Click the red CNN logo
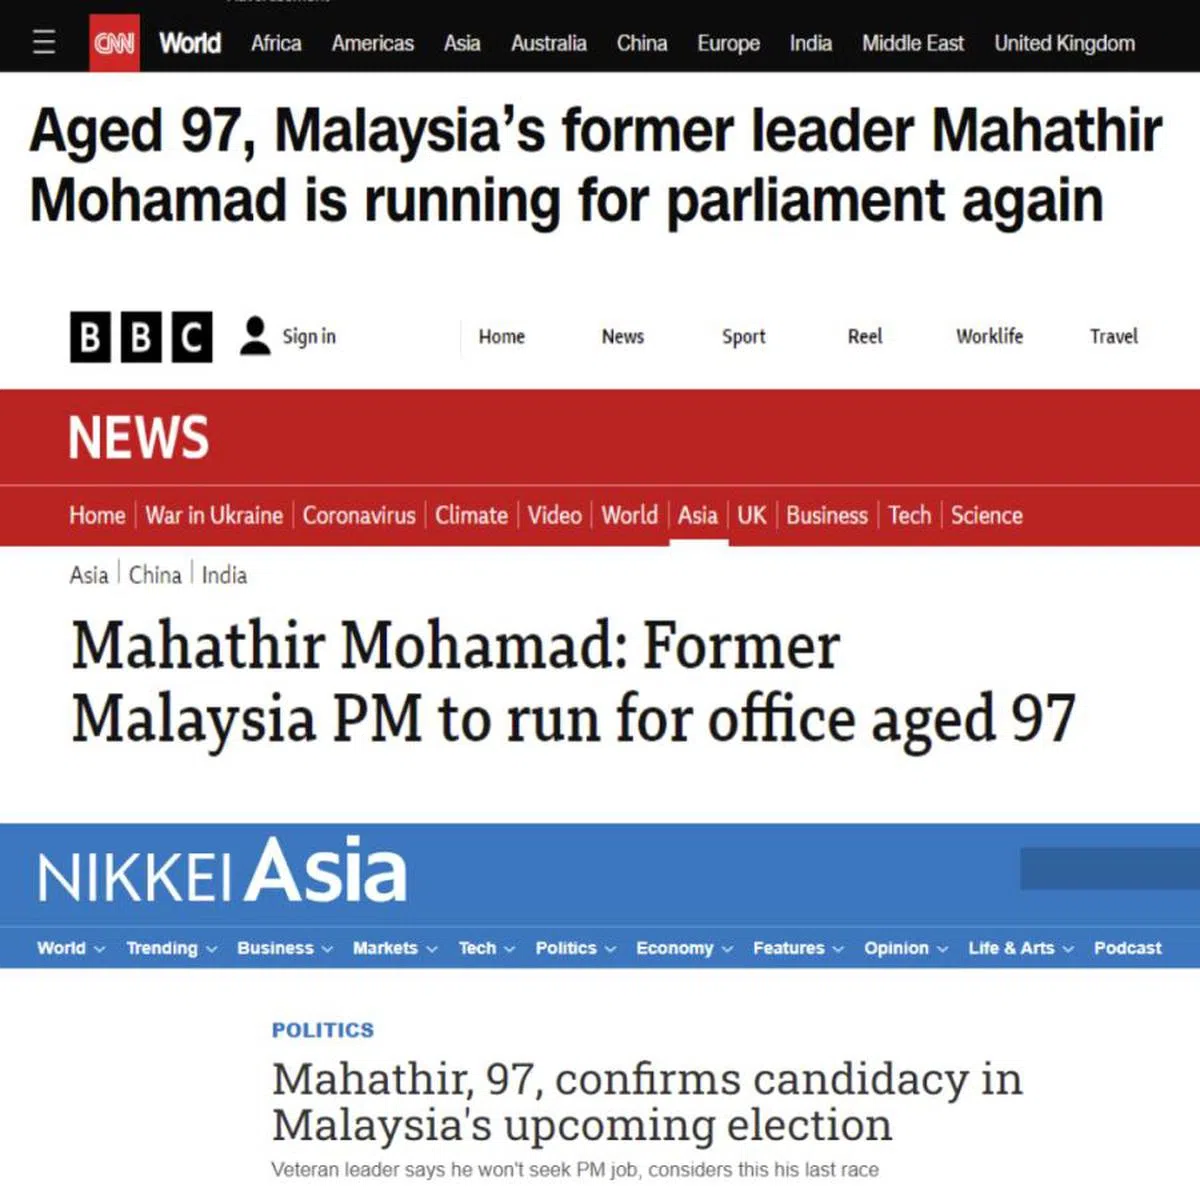This screenshot has width=1200, height=1200. 114,43
